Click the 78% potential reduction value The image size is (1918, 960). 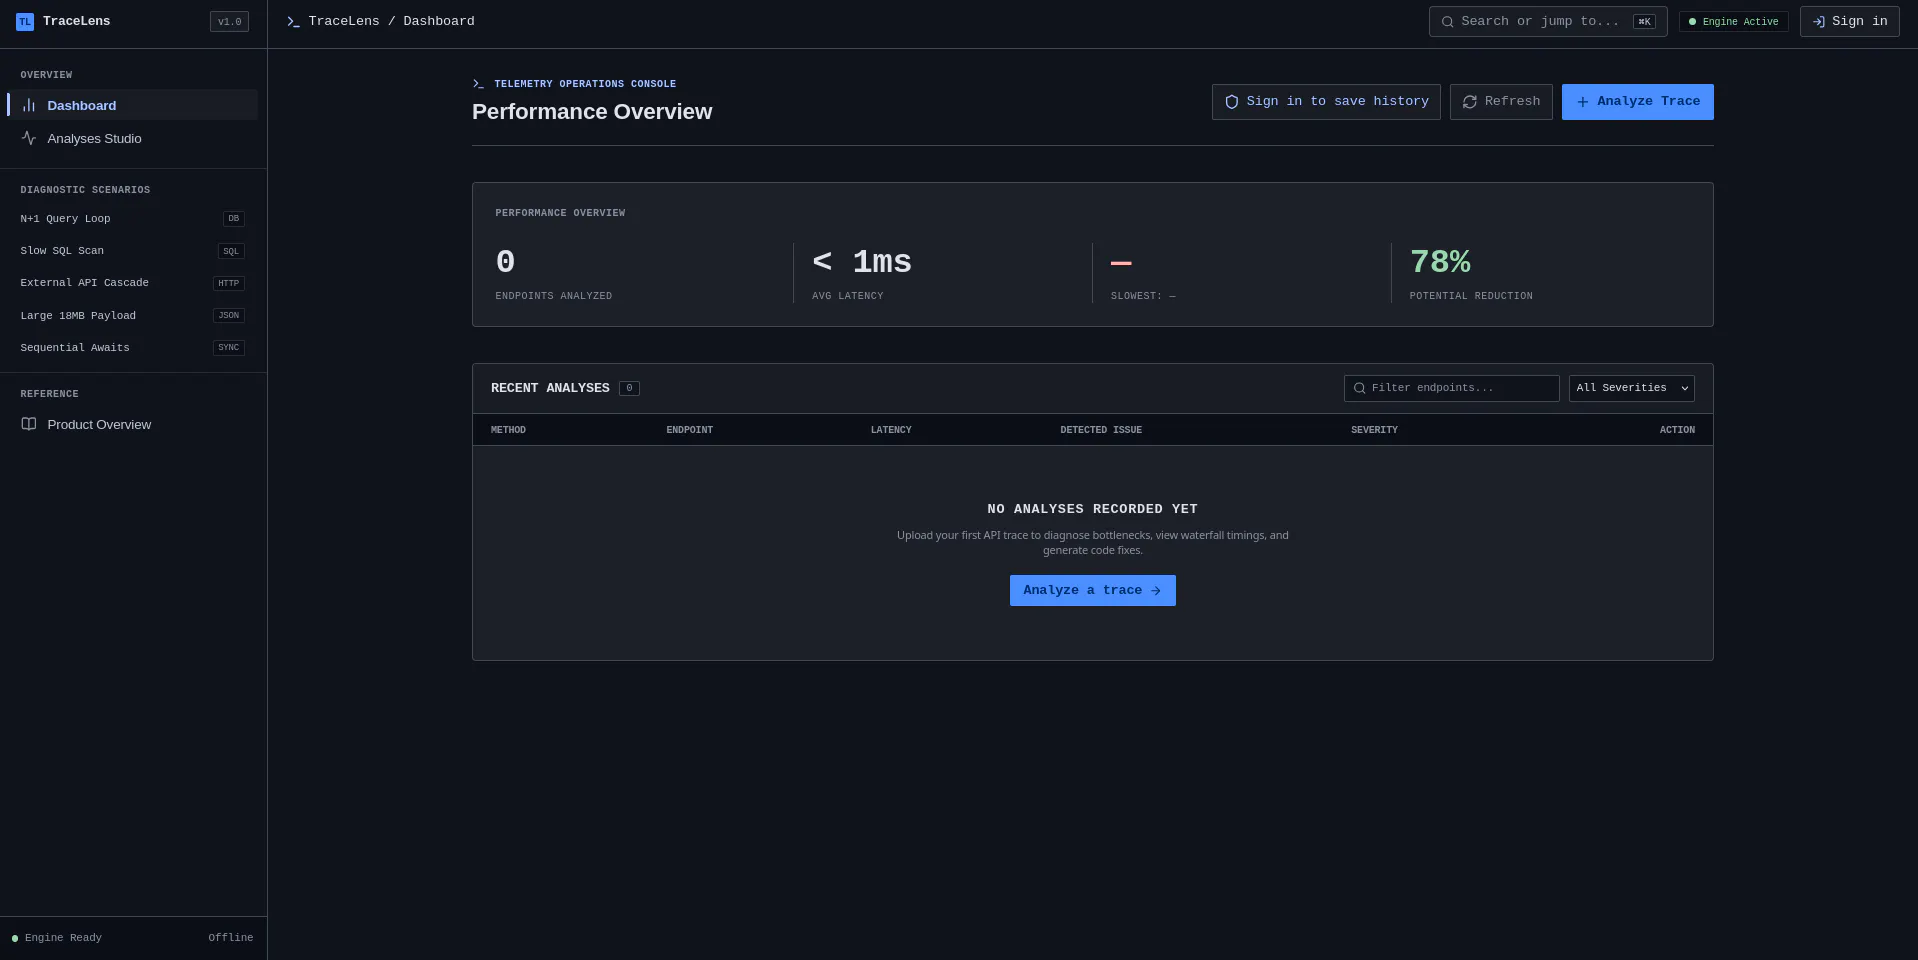(1440, 262)
